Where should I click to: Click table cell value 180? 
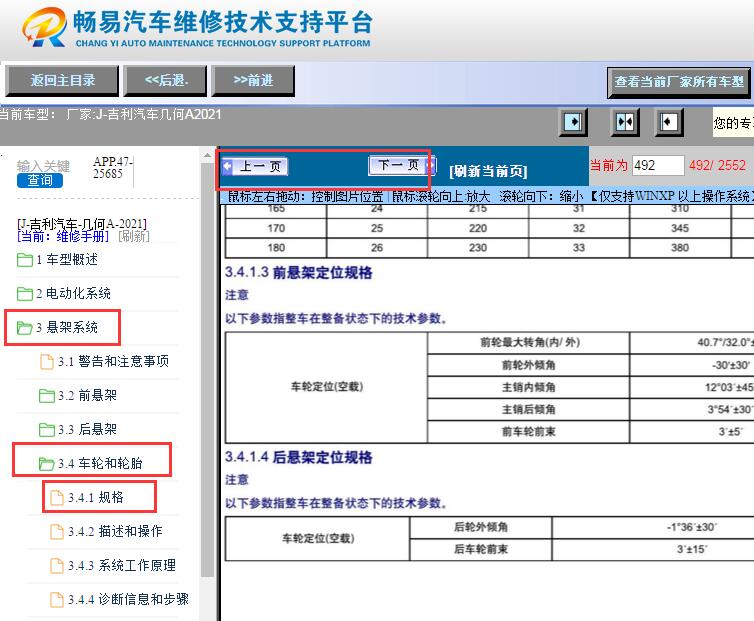pos(276,248)
